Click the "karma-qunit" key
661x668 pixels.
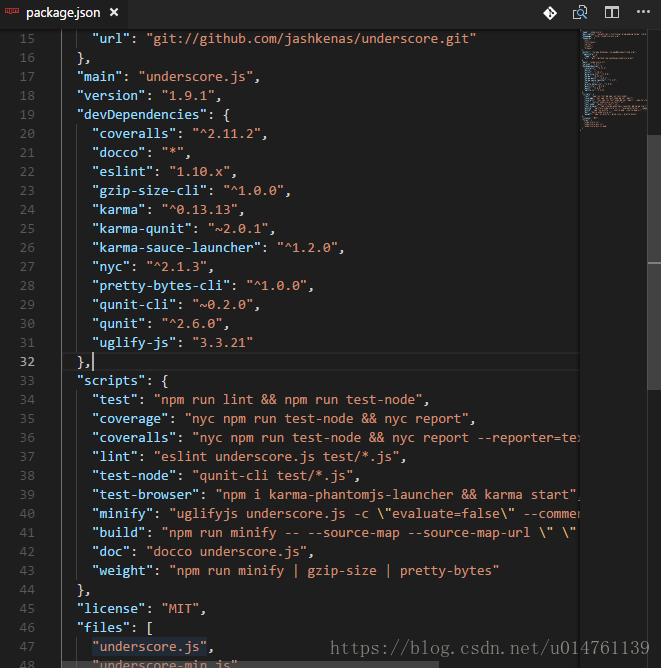[142, 229]
